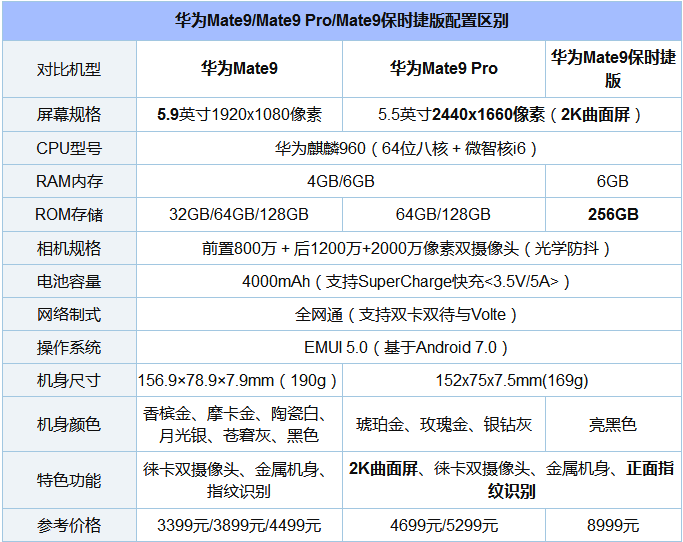
Task: Select the bold 256GB storage cell
Action: point(613,214)
